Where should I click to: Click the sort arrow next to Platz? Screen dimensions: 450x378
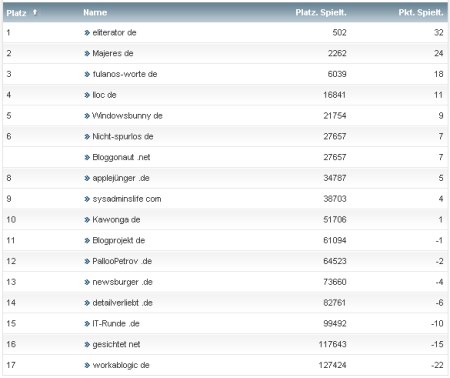[35, 12]
